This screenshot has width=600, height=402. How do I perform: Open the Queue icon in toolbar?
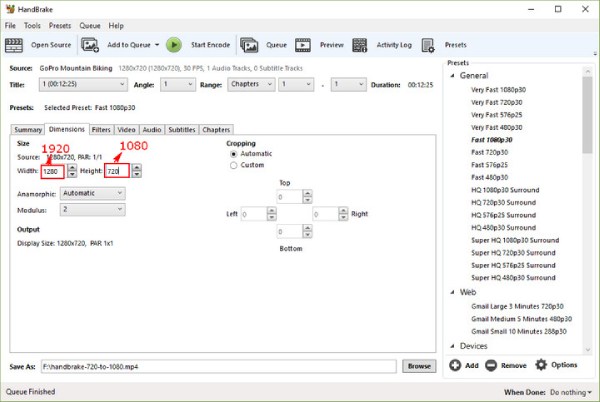pyautogui.click(x=249, y=45)
